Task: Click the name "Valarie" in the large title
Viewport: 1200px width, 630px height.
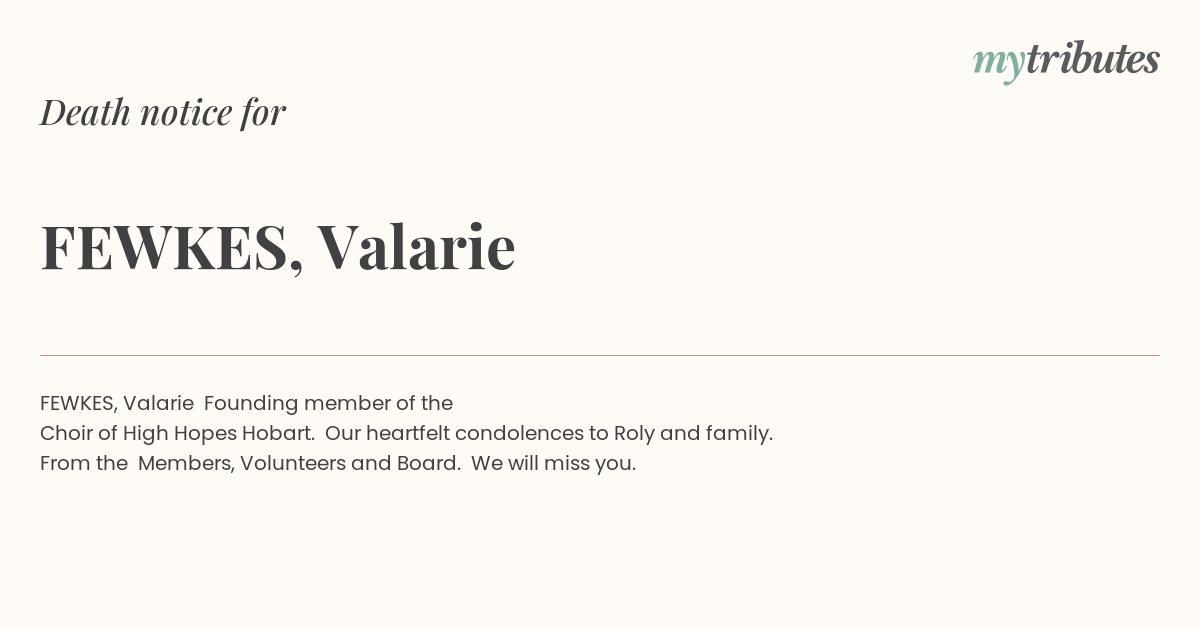Action: tap(417, 247)
